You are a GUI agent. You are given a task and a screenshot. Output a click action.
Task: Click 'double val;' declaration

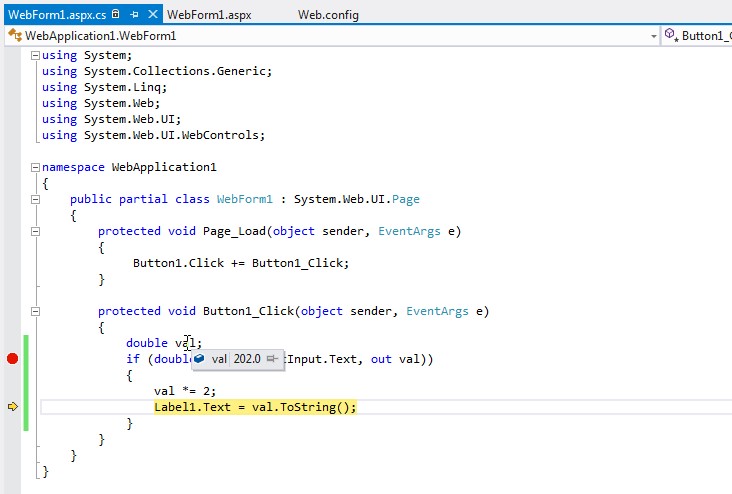coord(163,343)
